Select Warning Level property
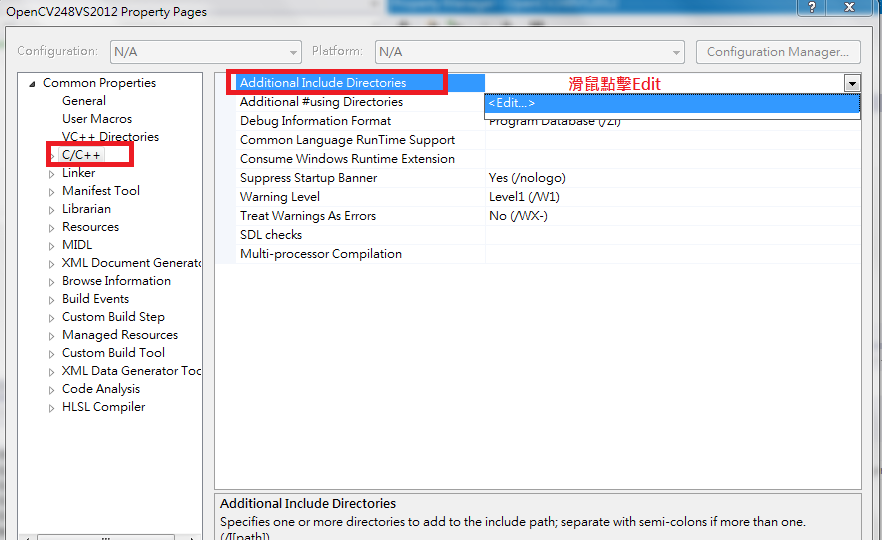The width and height of the screenshot is (882, 540). (280, 197)
